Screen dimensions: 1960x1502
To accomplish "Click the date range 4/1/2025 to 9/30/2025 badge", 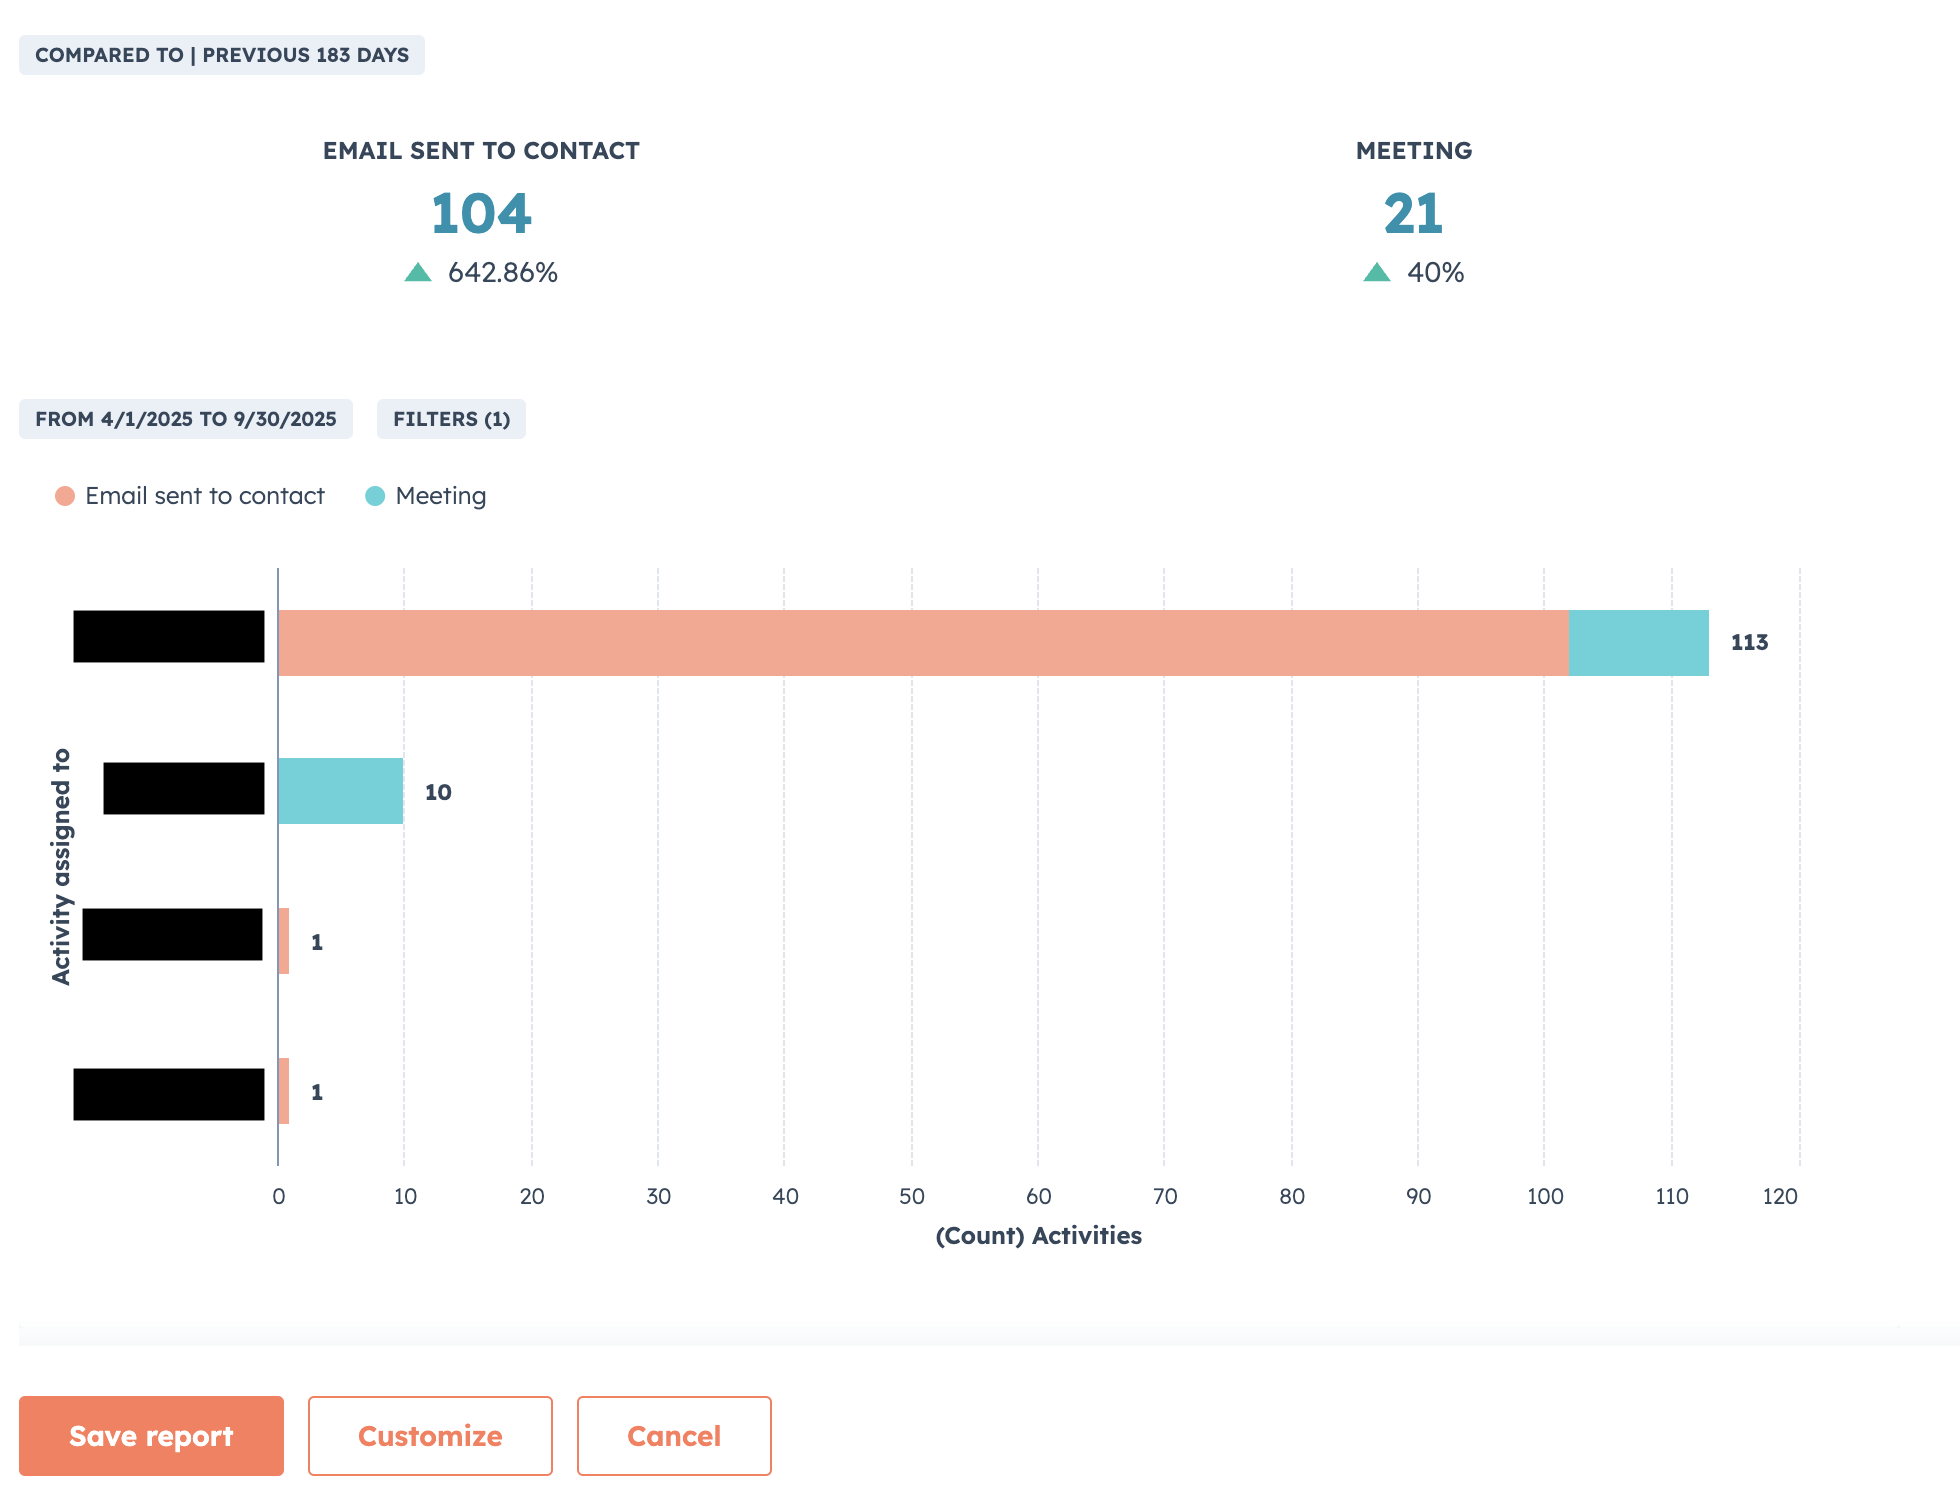I will [x=186, y=419].
